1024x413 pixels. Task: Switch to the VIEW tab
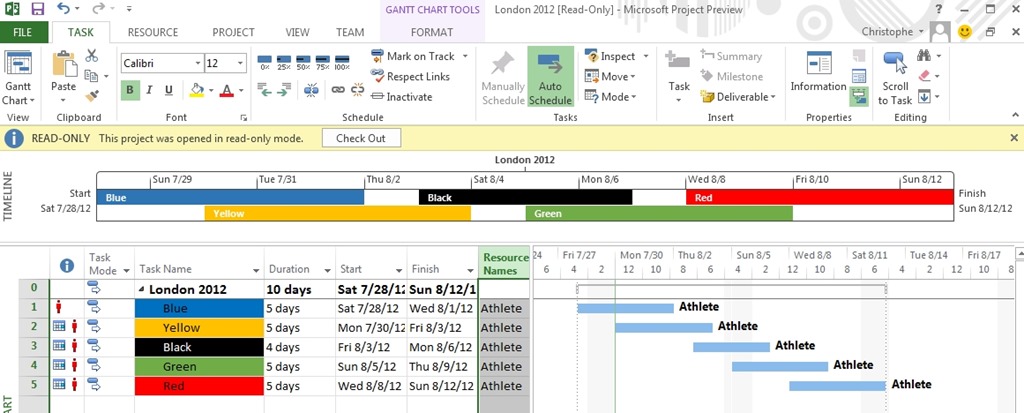(297, 32)
